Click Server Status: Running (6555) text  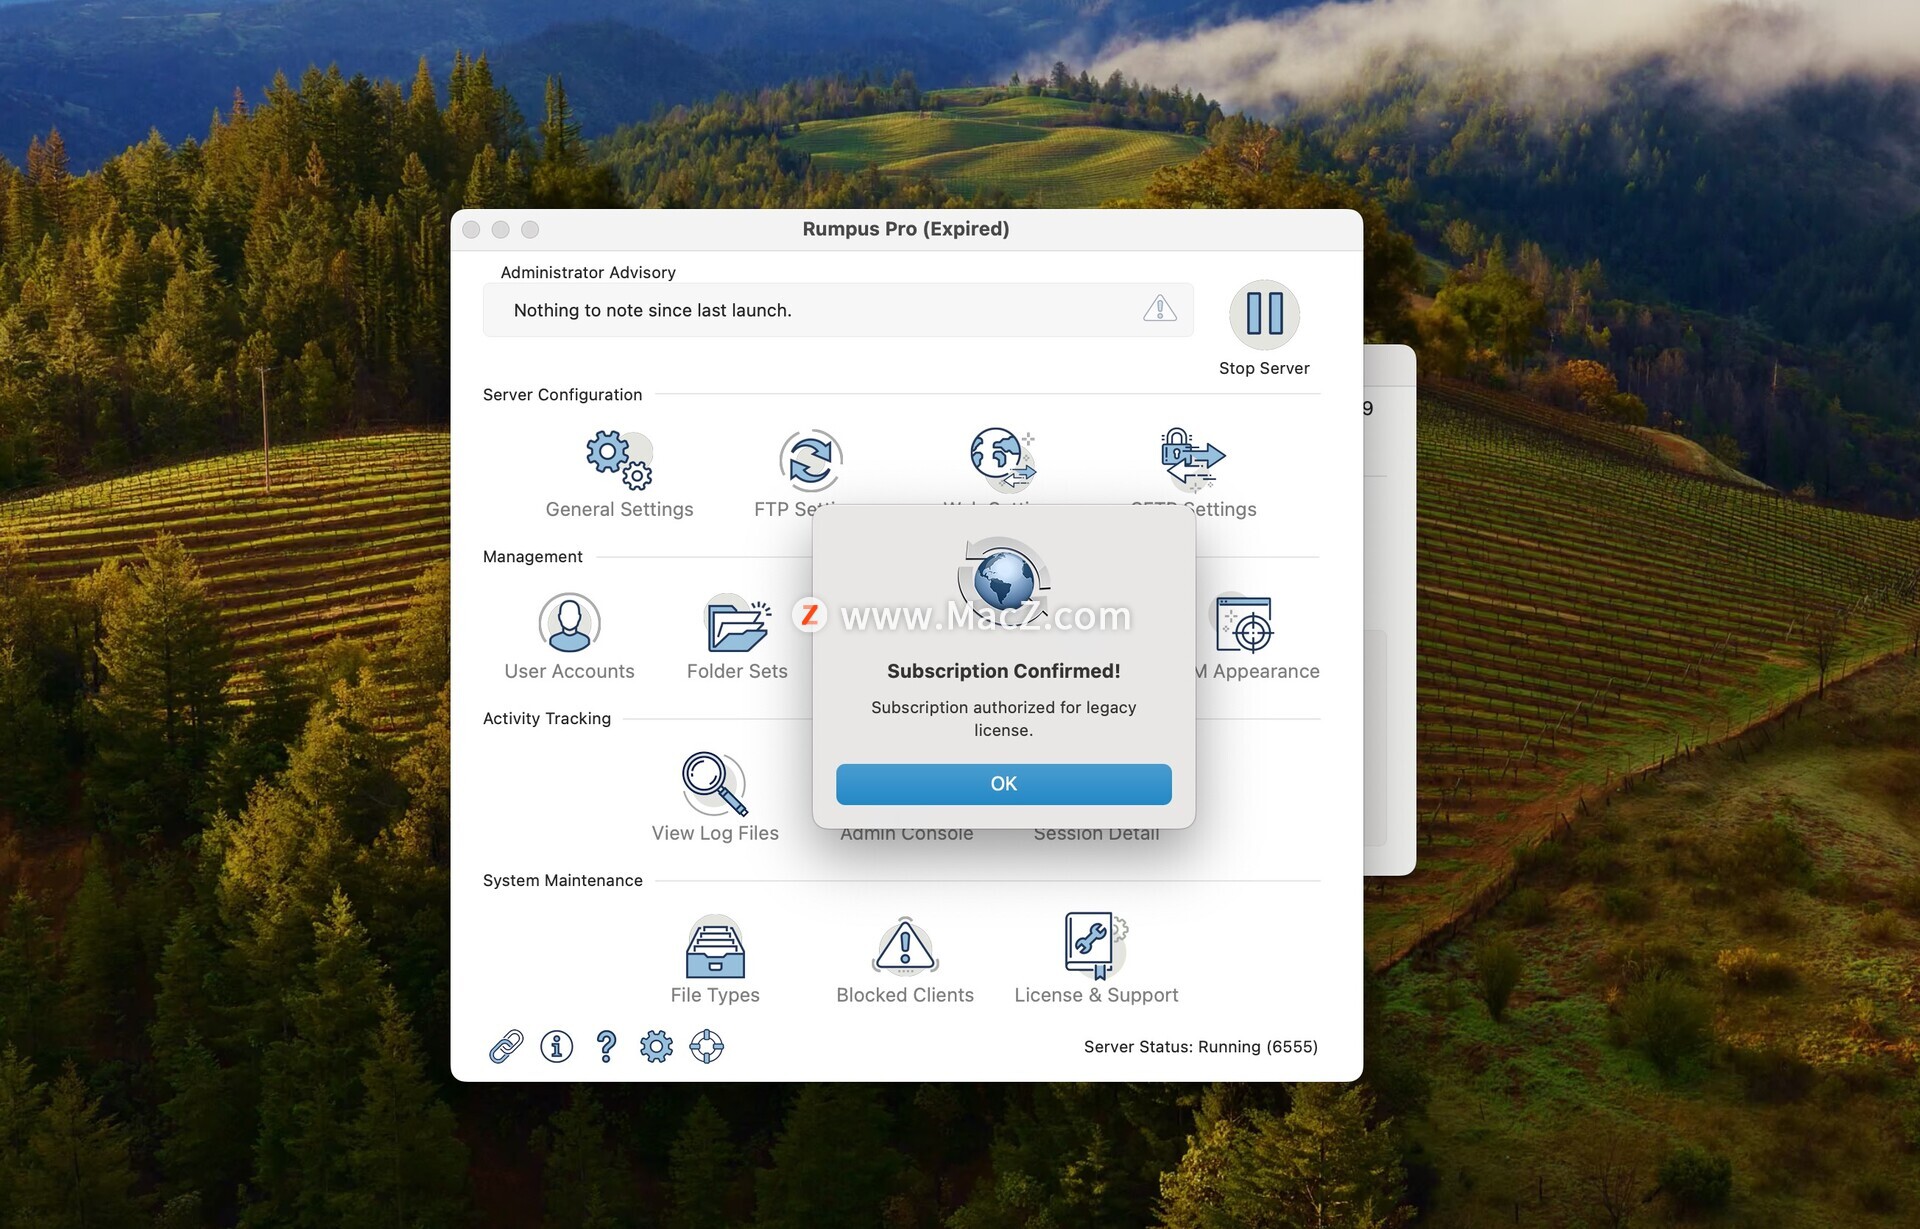tap(1200, 1047)
